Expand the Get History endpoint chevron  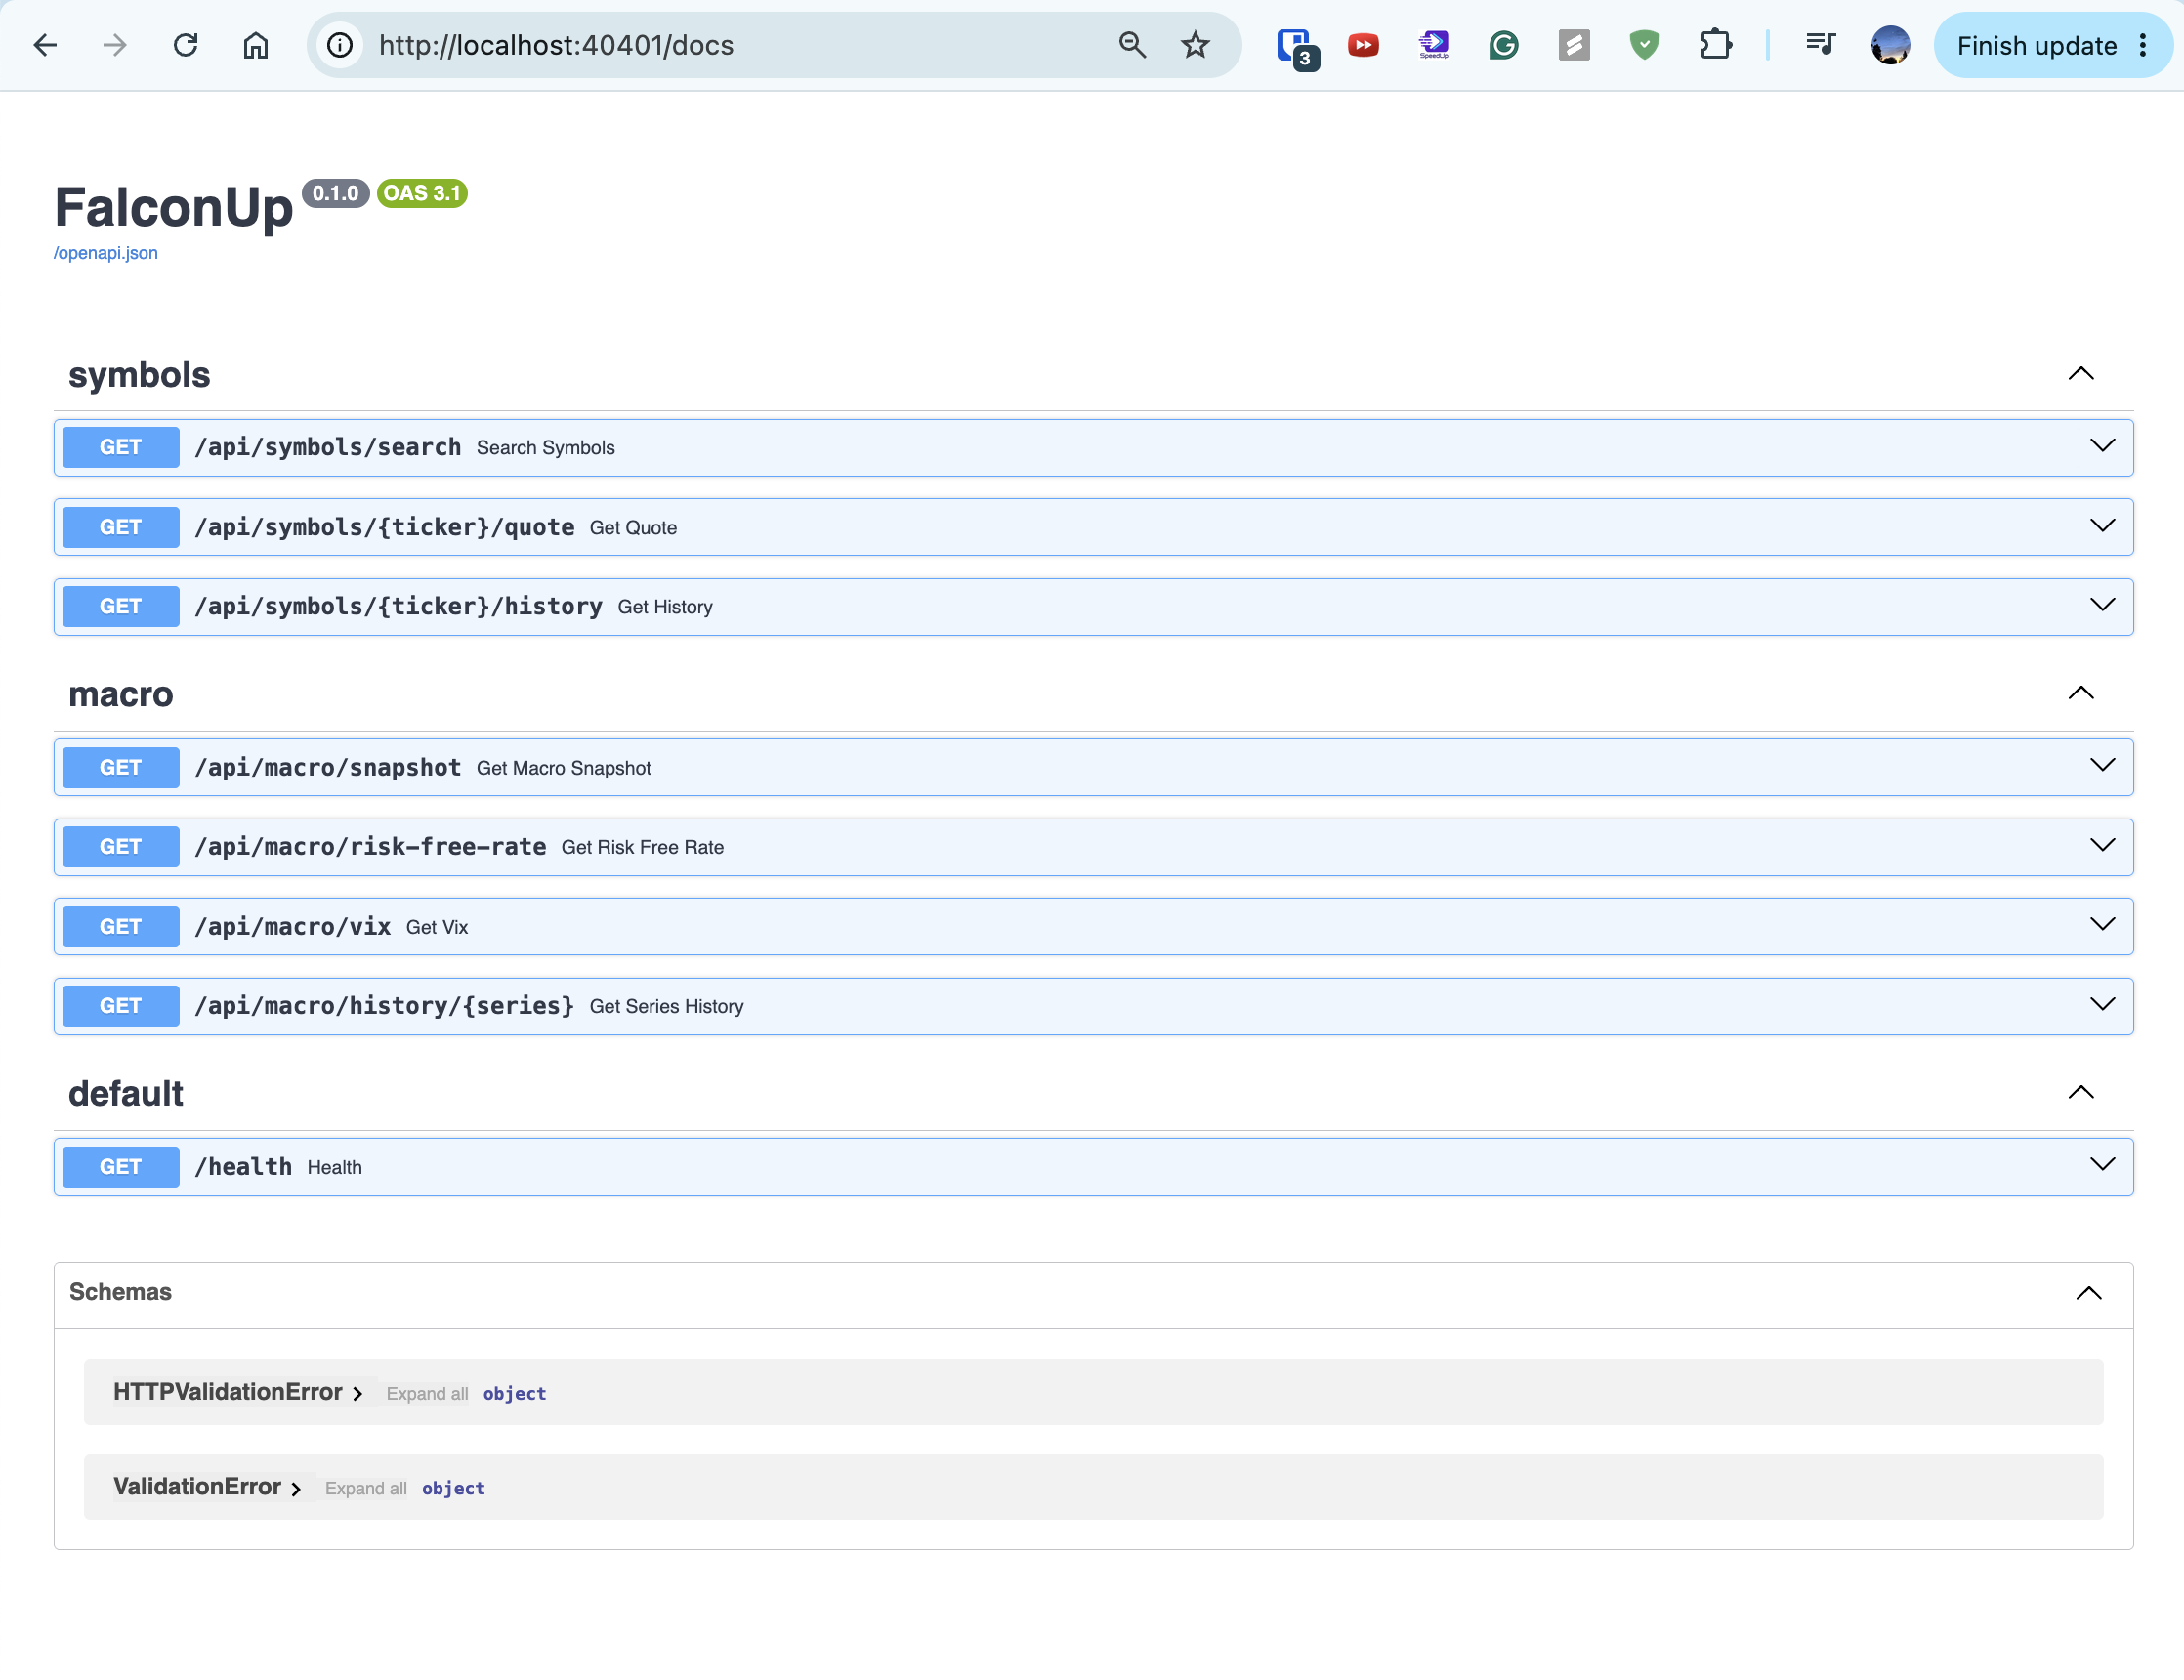pos(2102,605)
